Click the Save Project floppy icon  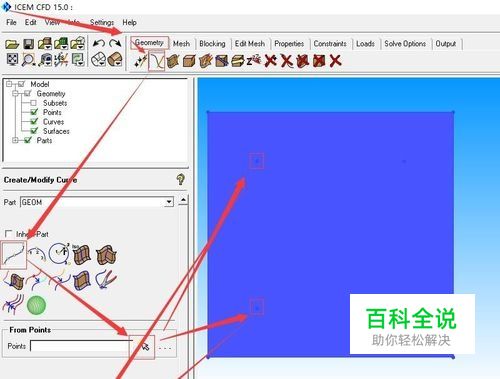pyautogui.click(x=29, y=44)
